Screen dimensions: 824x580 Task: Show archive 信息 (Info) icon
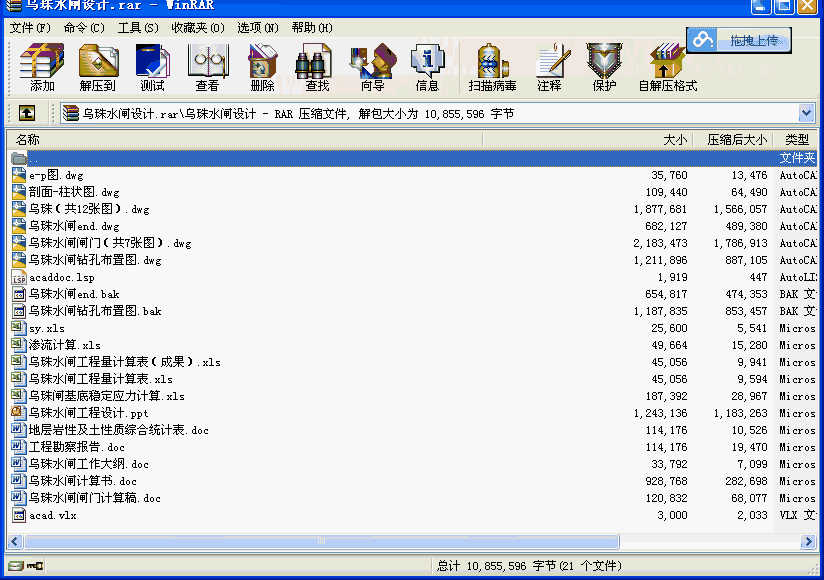point(427,66)
